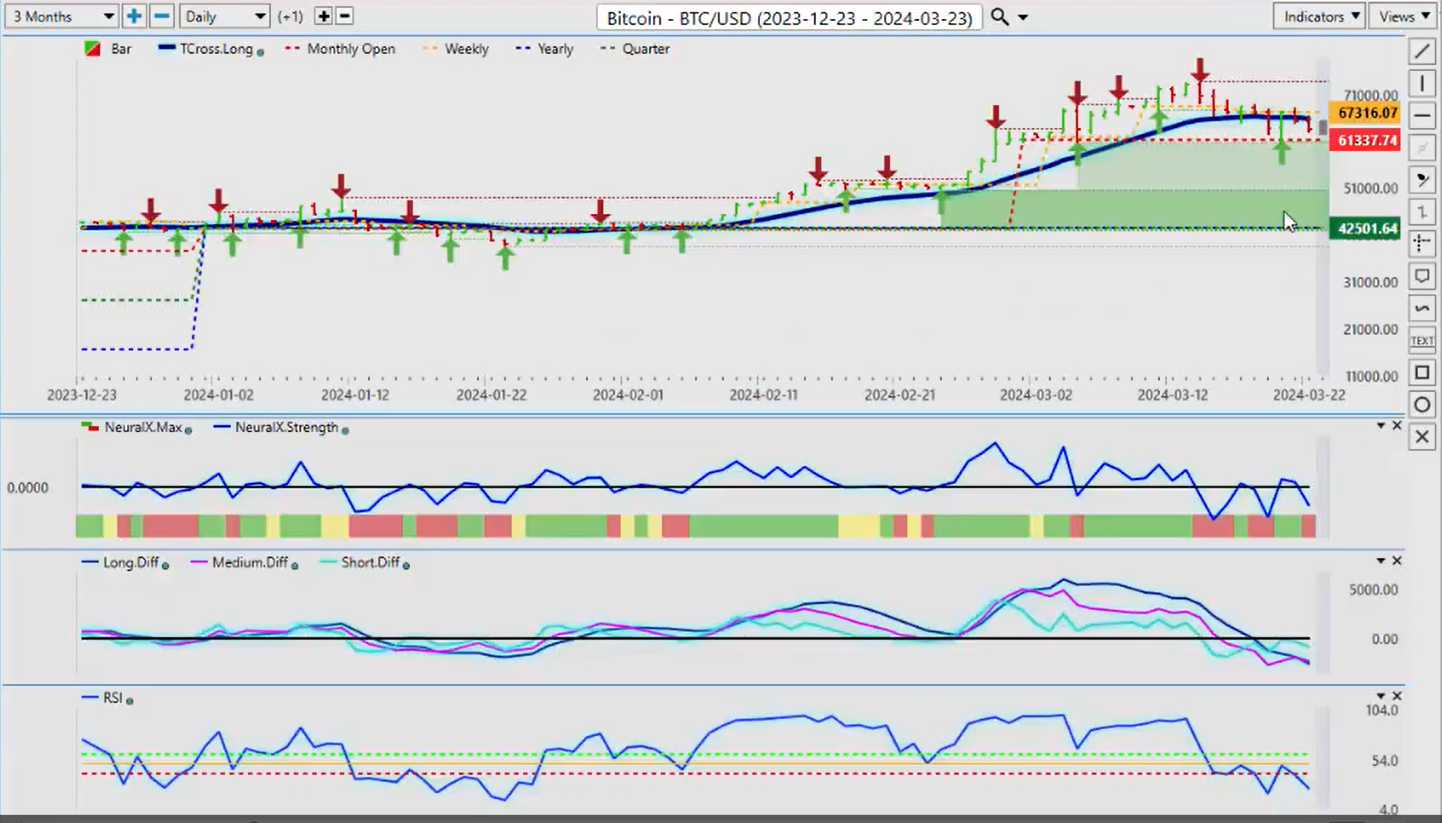Click blue plus to extend date range

[x=134, y=16]
